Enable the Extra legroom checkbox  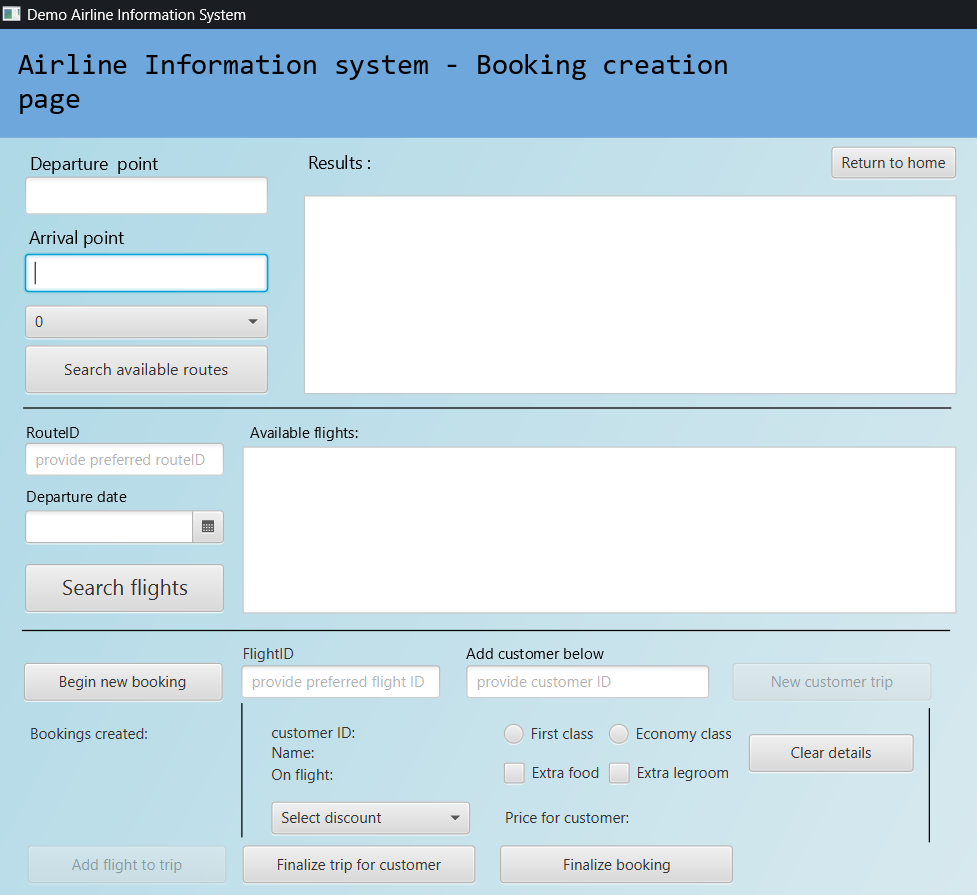[x=619, y=773]
